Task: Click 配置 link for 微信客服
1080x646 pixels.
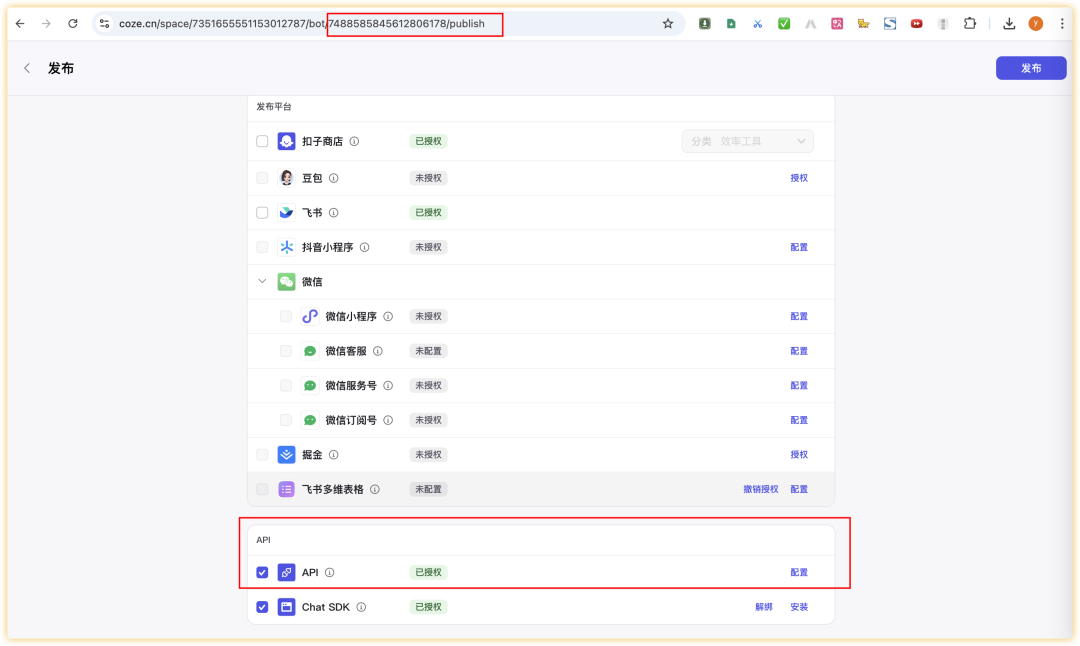Action: click(799, 351)
